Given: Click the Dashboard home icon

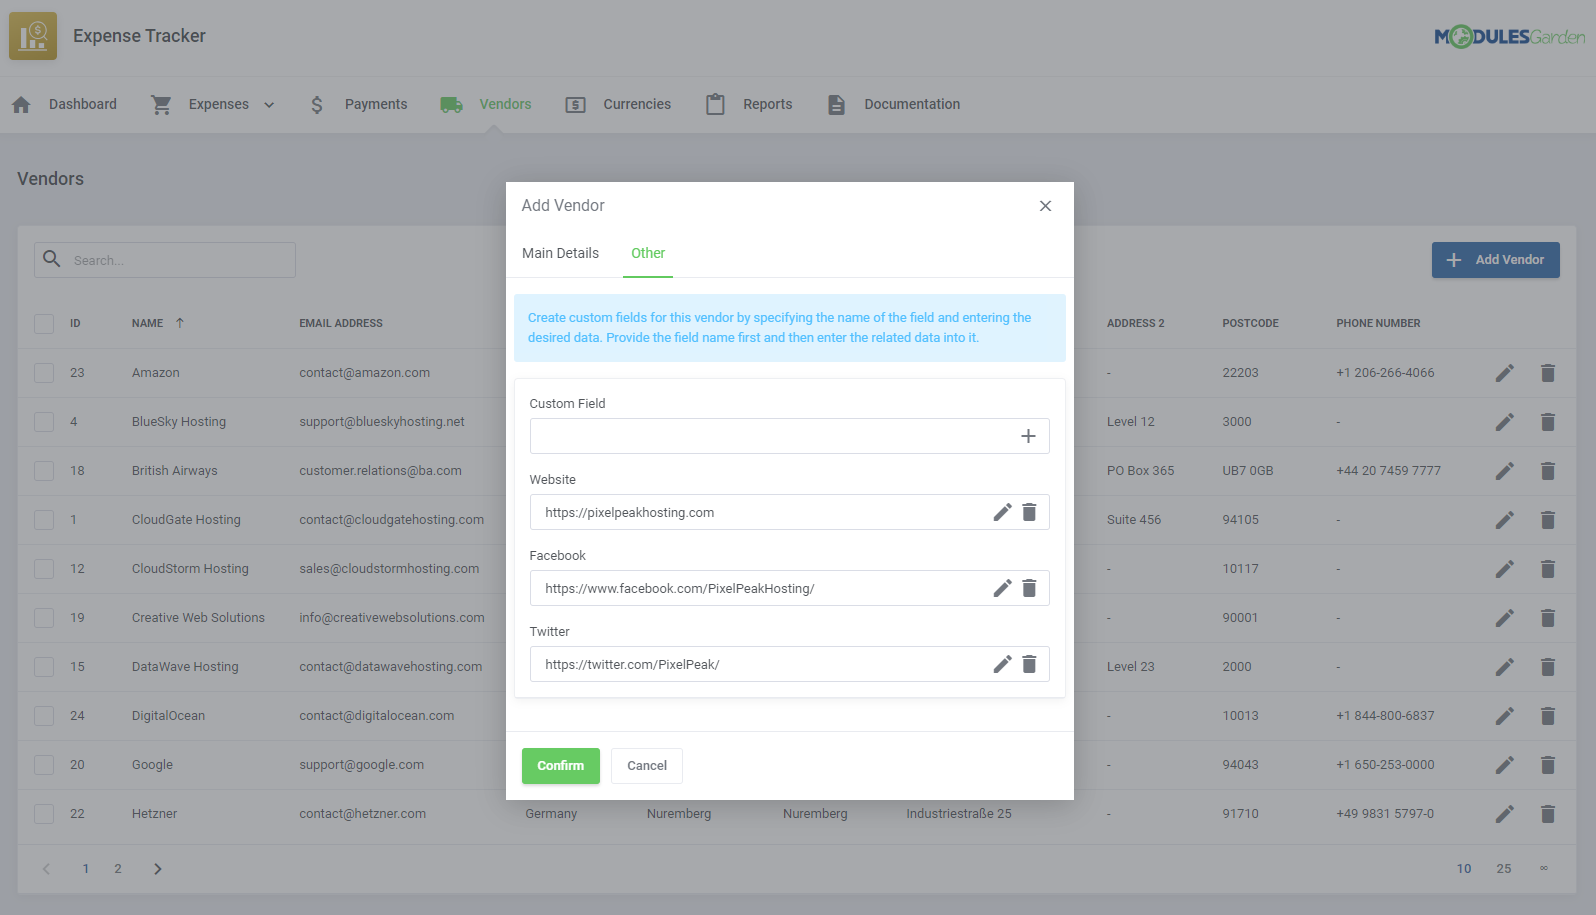Looking at the screenshot, I should tap(21, 104).
